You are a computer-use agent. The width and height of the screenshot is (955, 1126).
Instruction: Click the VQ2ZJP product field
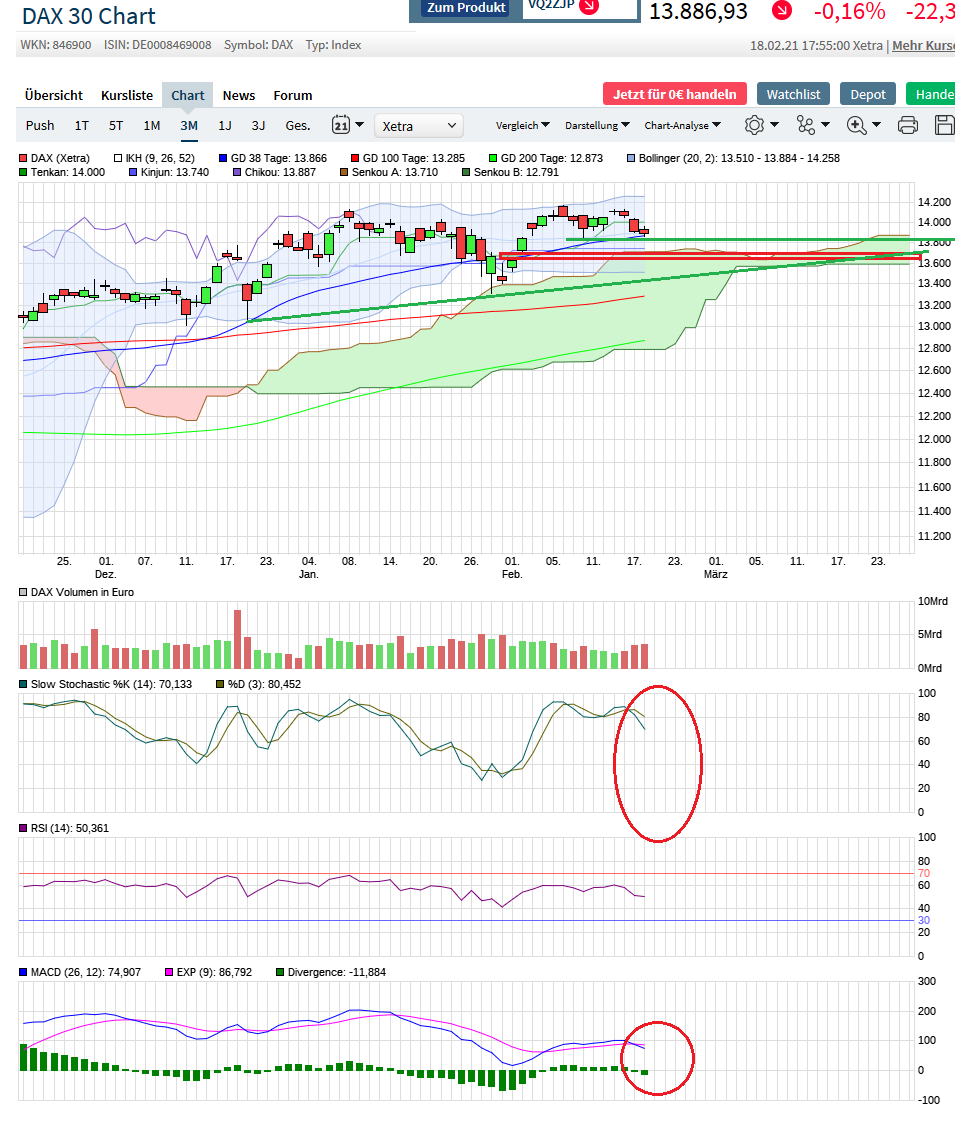click(x=580, y=8)
